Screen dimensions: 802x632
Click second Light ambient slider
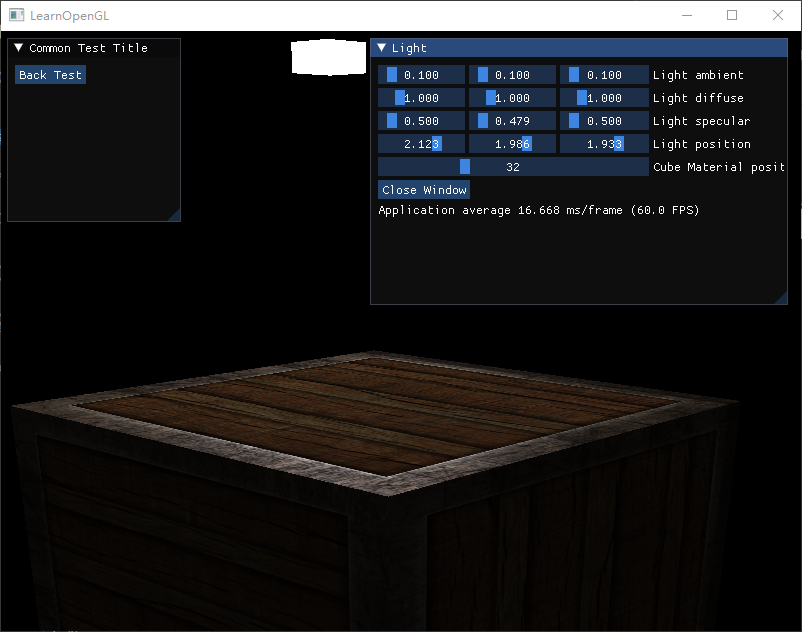coord(512,75)
